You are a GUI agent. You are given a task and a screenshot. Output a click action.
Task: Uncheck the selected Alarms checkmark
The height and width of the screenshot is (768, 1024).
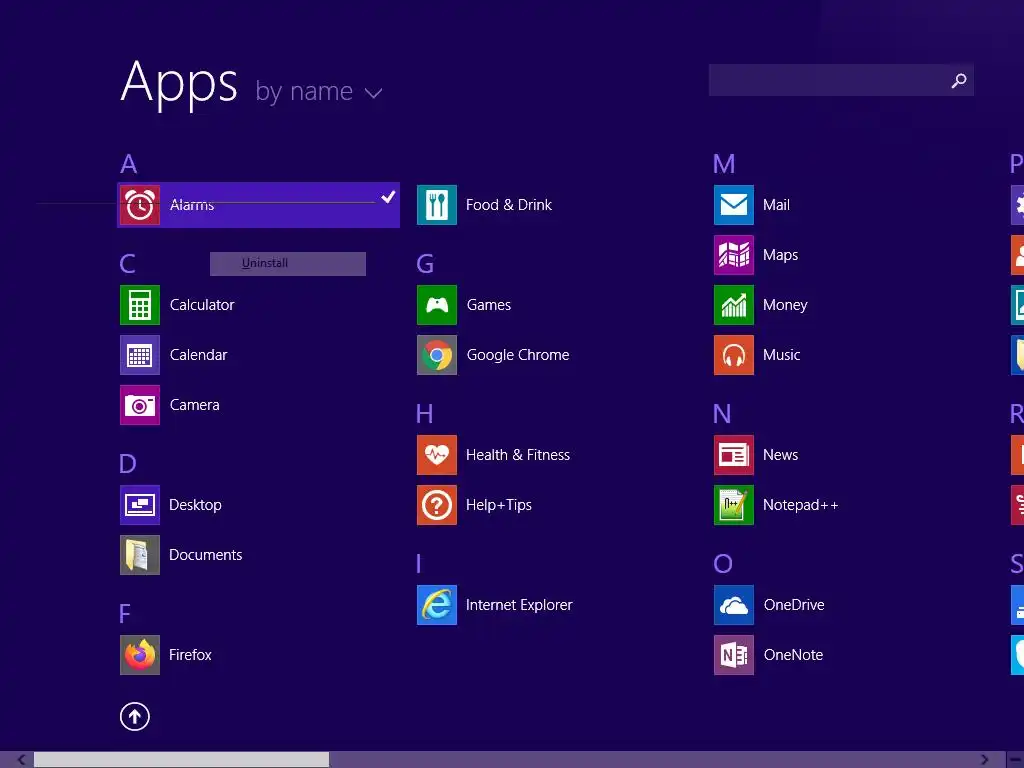click(x=388, y=197)
